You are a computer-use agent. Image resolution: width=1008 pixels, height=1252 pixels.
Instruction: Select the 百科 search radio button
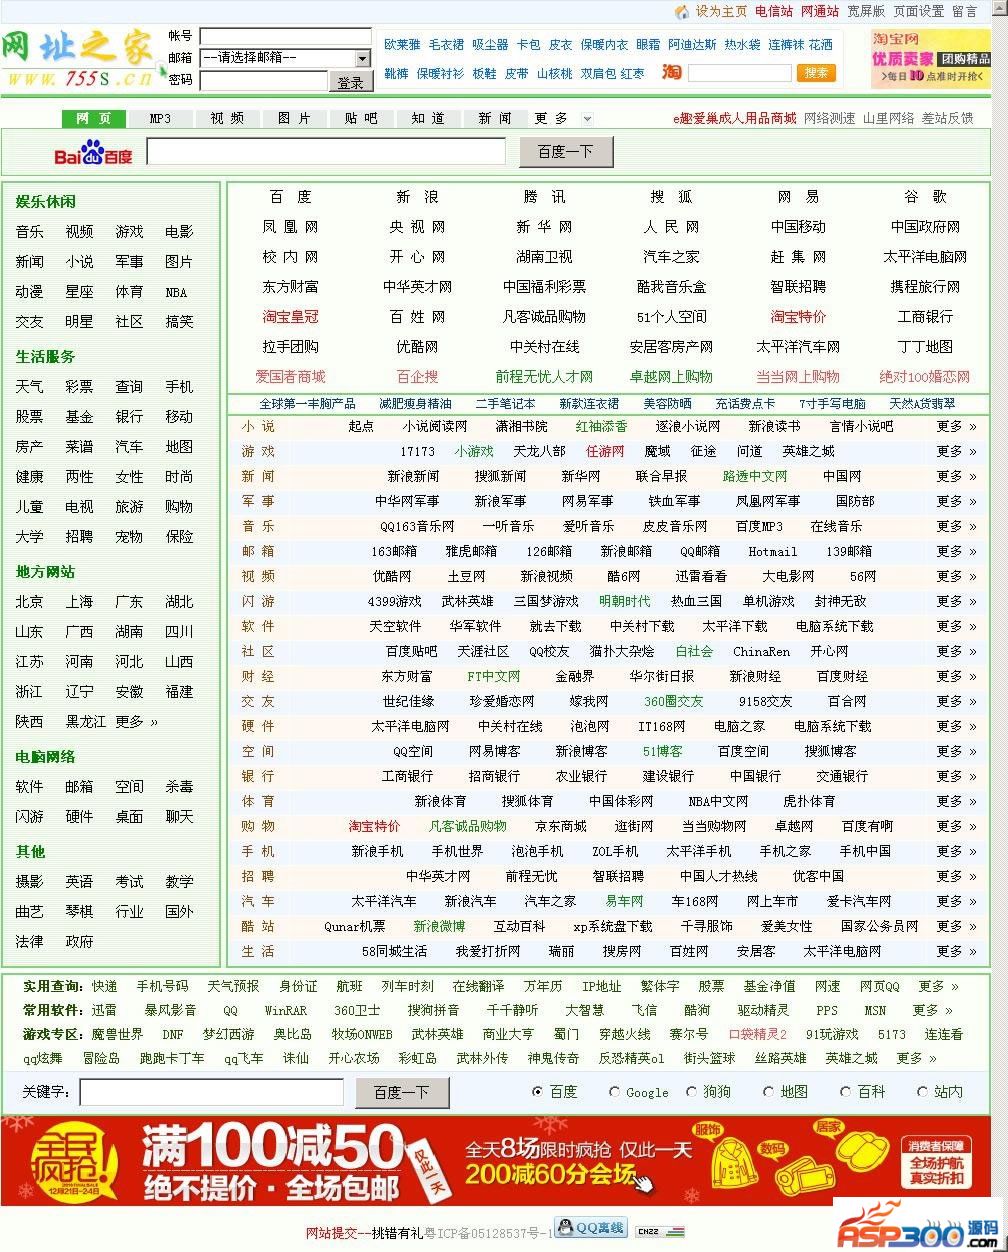(x=845, y=1092)
